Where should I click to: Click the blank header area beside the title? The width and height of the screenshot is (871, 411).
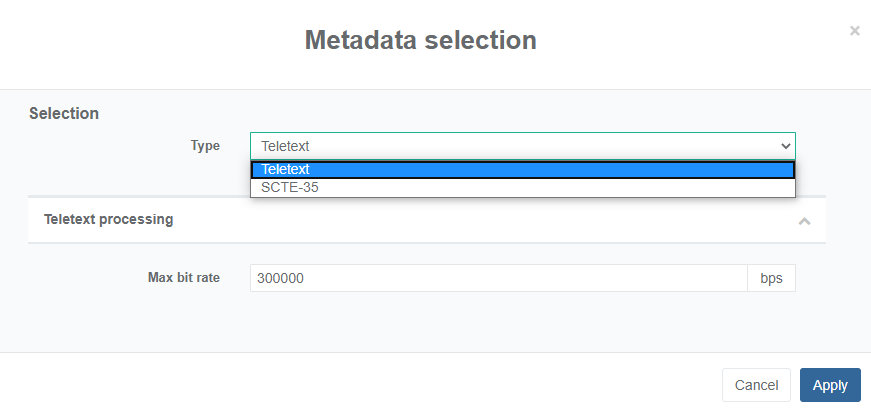pyautogui.click(x=150, y=40)
